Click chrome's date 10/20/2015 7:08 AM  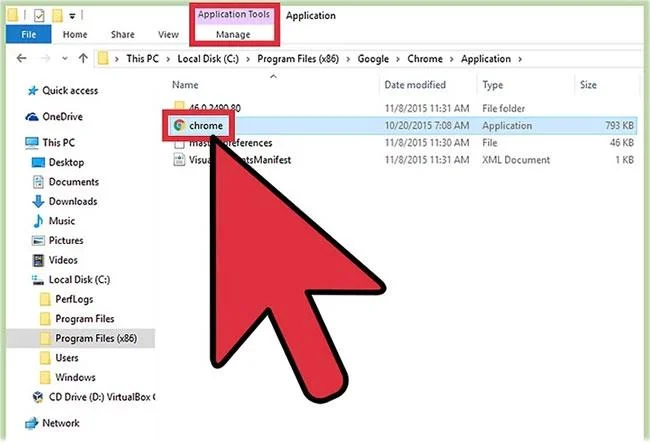(x=427, y=125)
